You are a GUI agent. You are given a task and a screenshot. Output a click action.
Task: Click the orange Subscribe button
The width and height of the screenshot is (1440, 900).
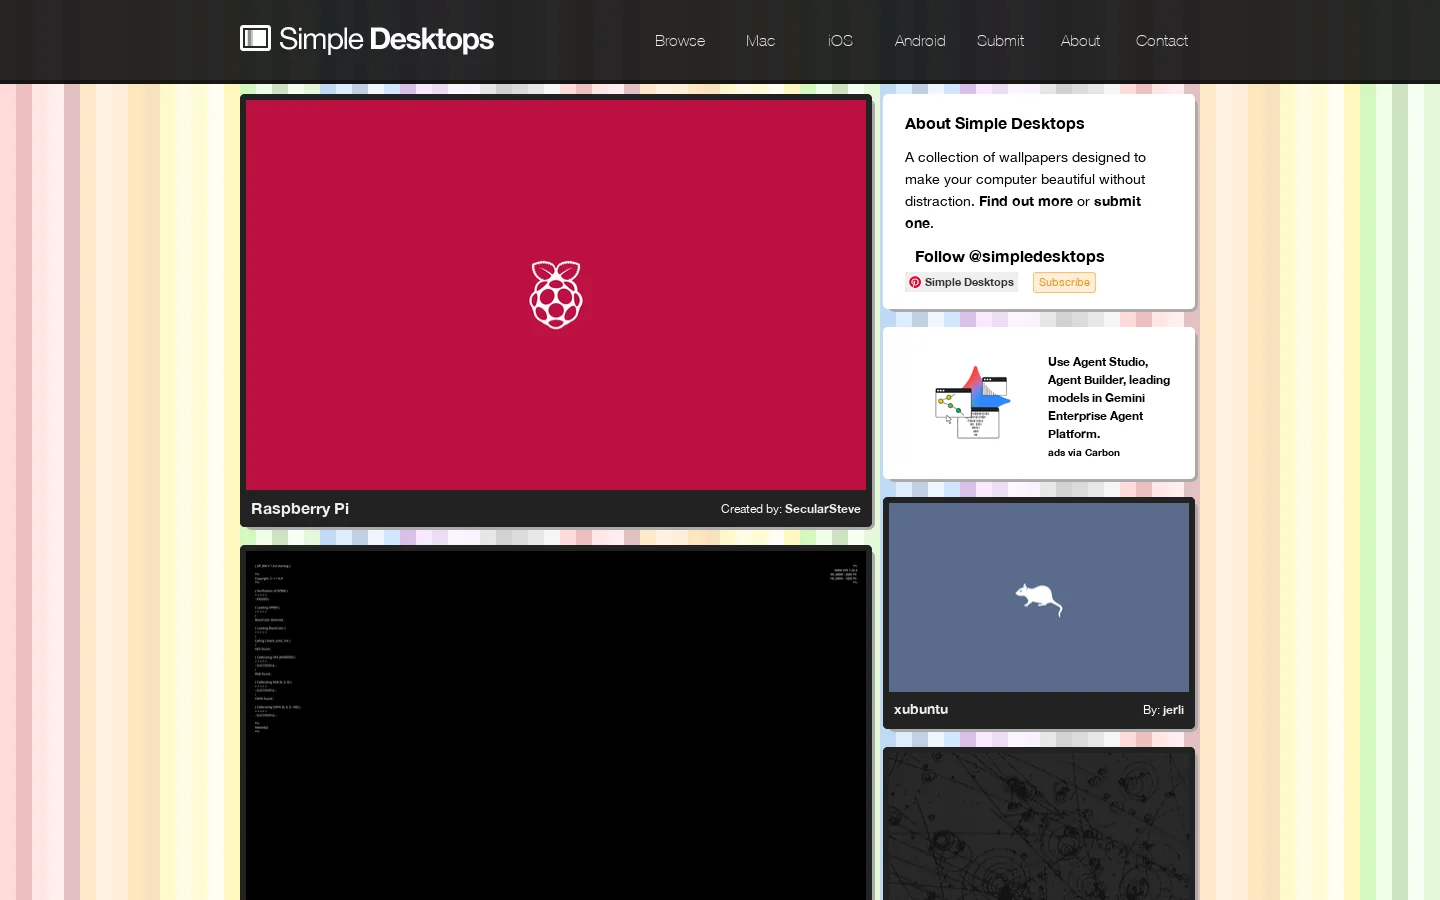coord(1064,283)
